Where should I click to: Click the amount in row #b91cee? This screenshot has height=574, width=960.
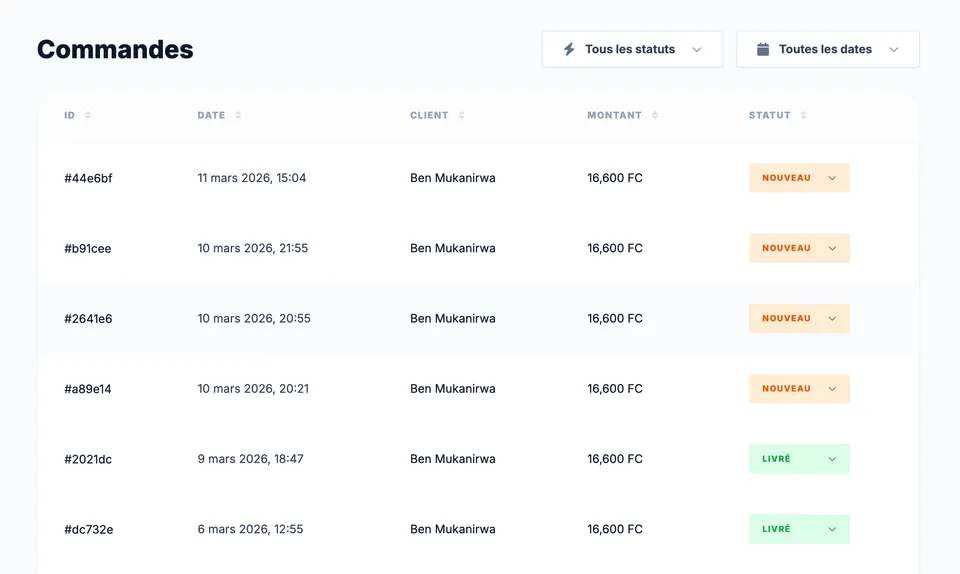(x=615, y=248)
